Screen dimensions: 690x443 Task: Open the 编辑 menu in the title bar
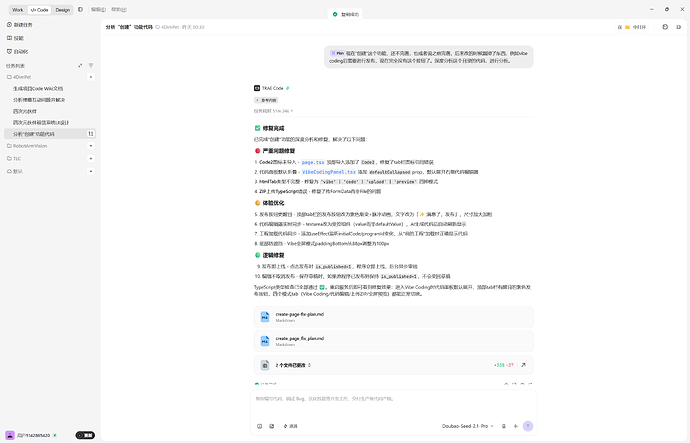coord(98,9)
